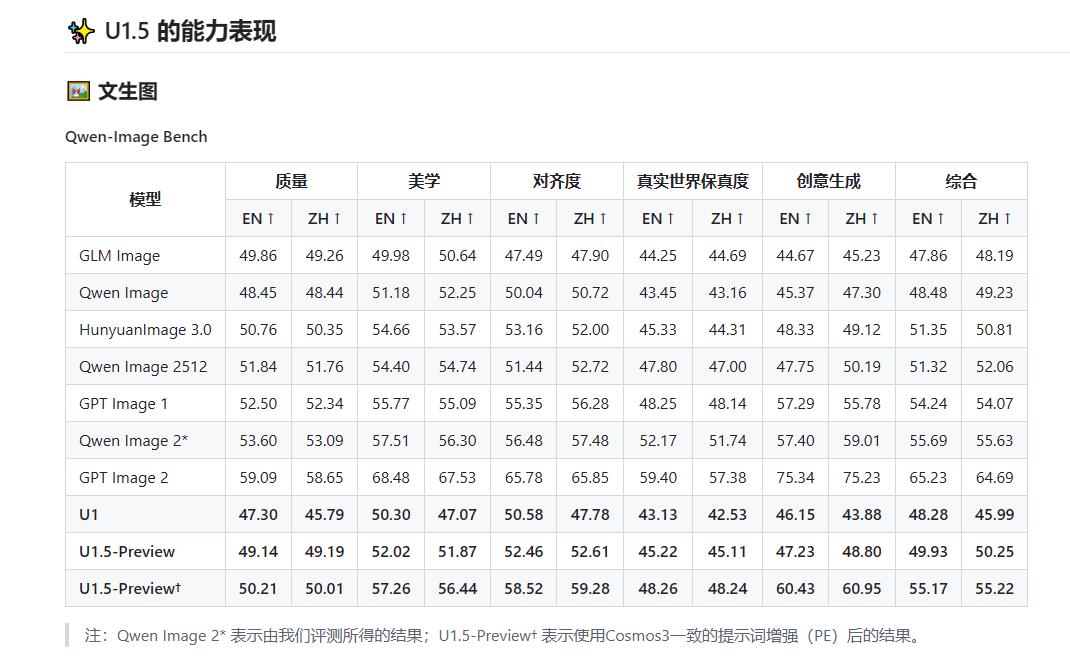
Task: Click the 创意生成 column group header
Action: tap(828, 181)
